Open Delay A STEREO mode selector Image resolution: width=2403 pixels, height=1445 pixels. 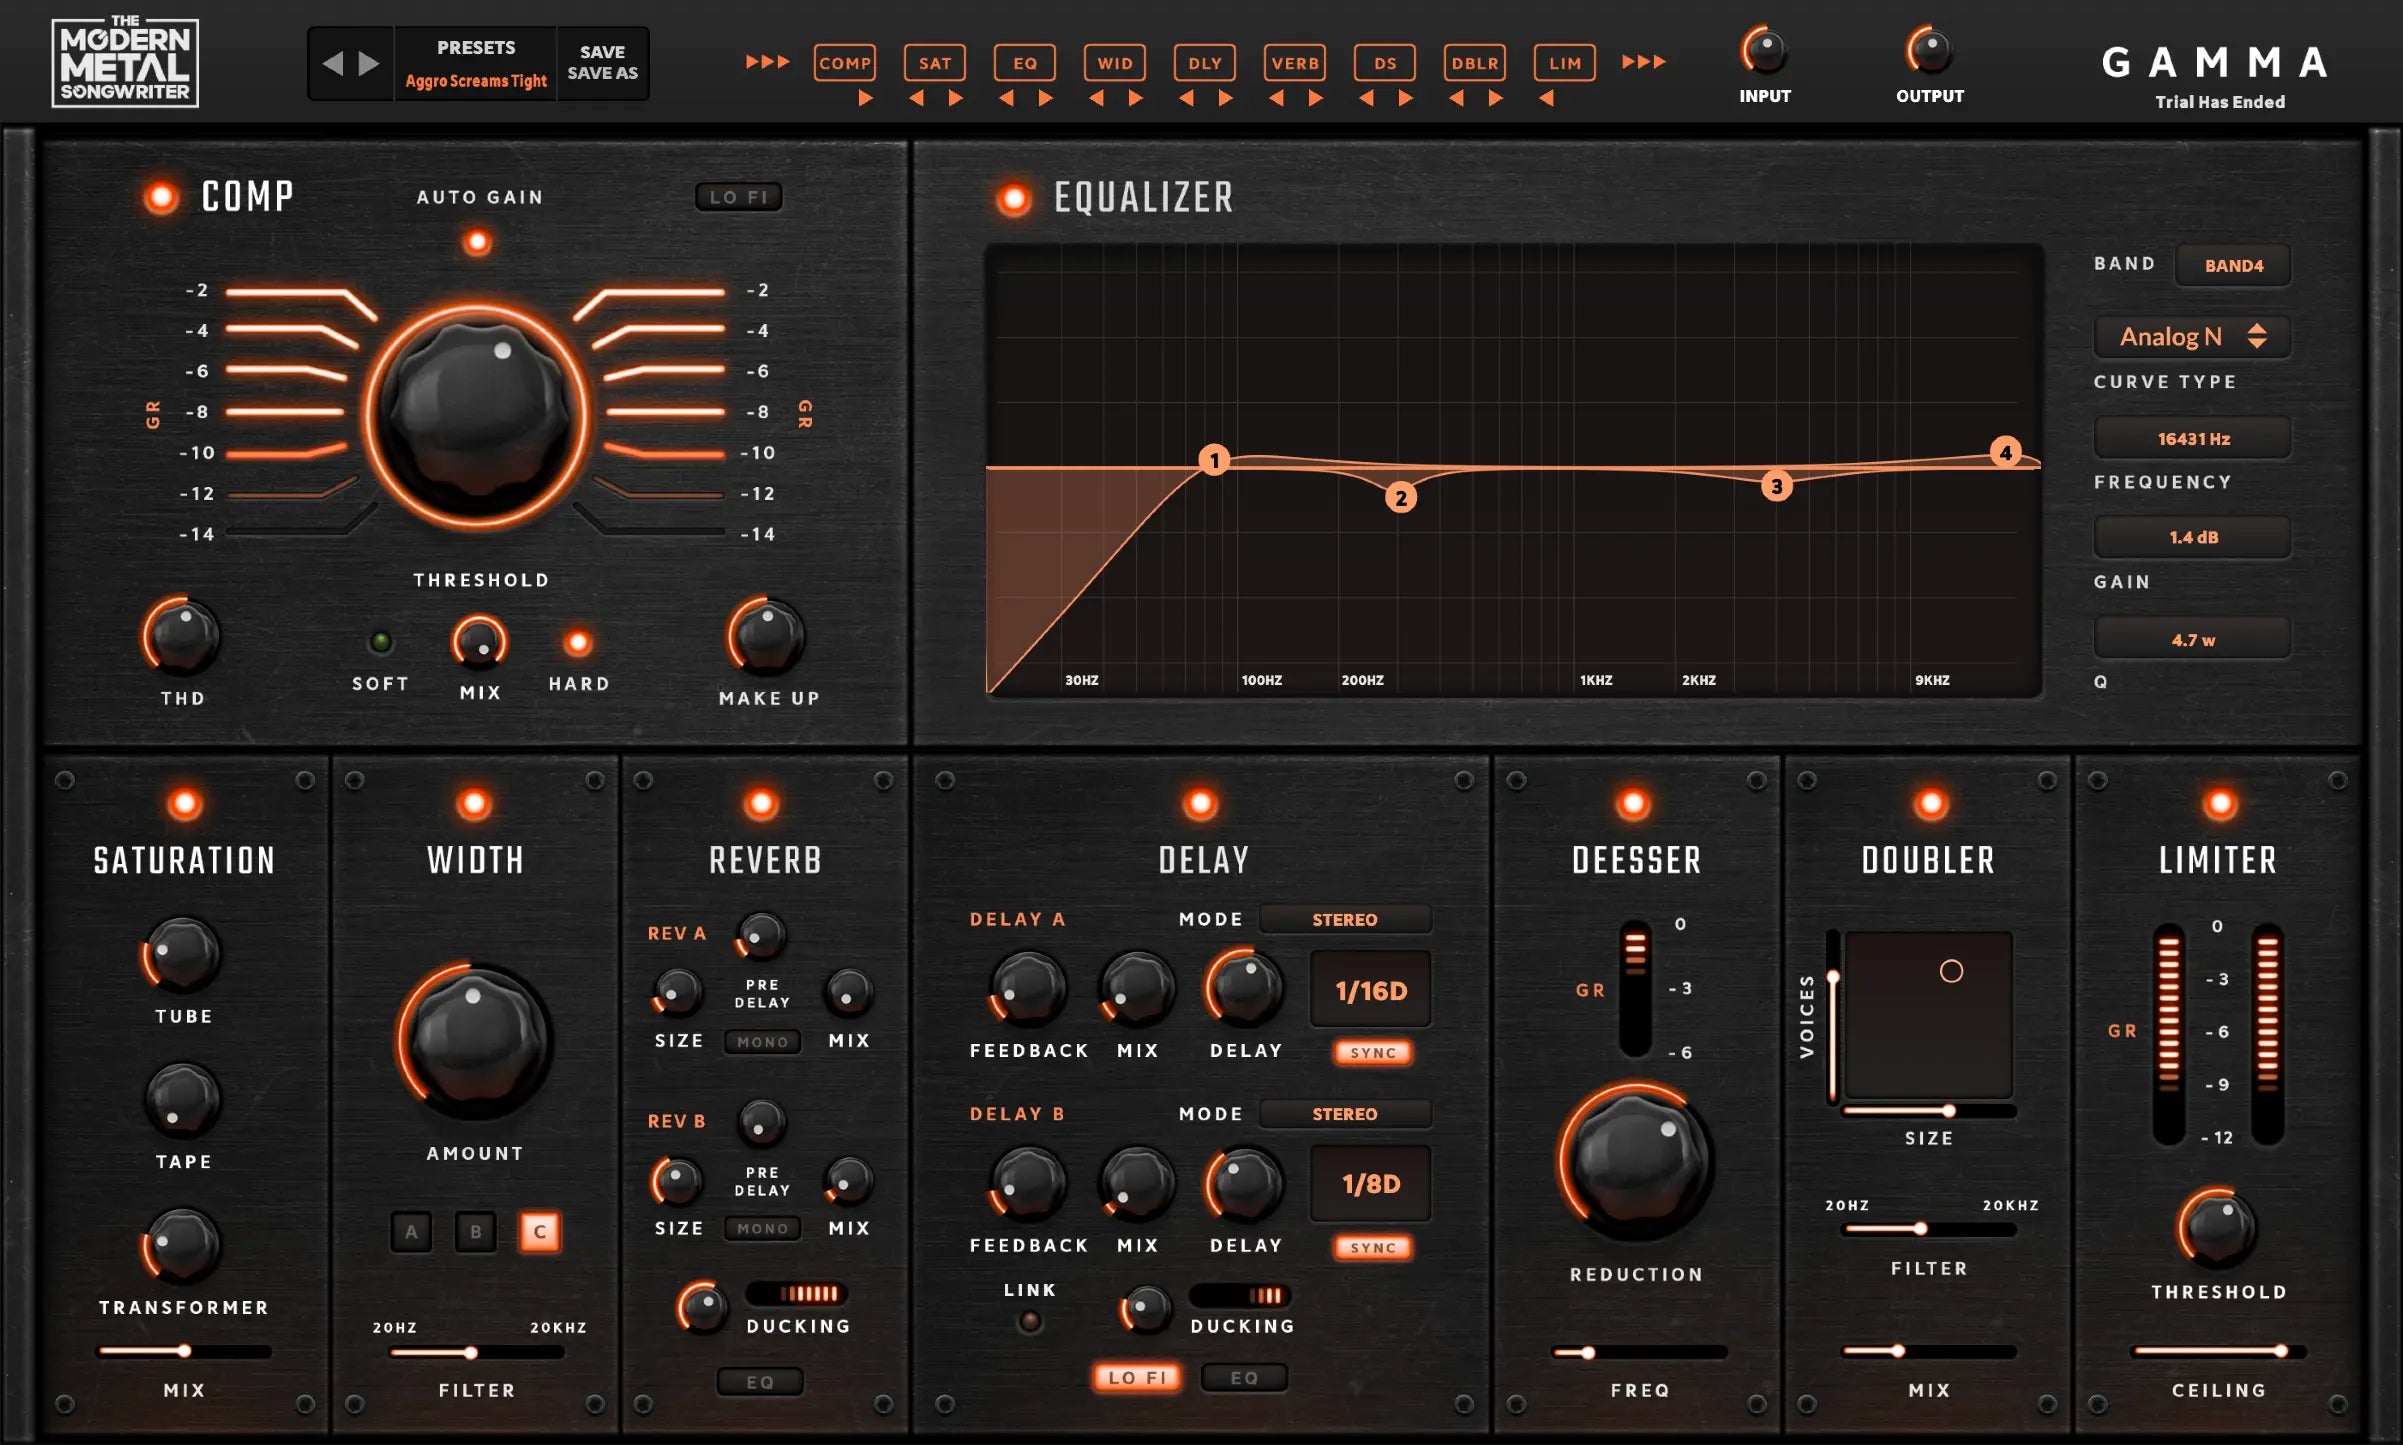point(1344,919)
